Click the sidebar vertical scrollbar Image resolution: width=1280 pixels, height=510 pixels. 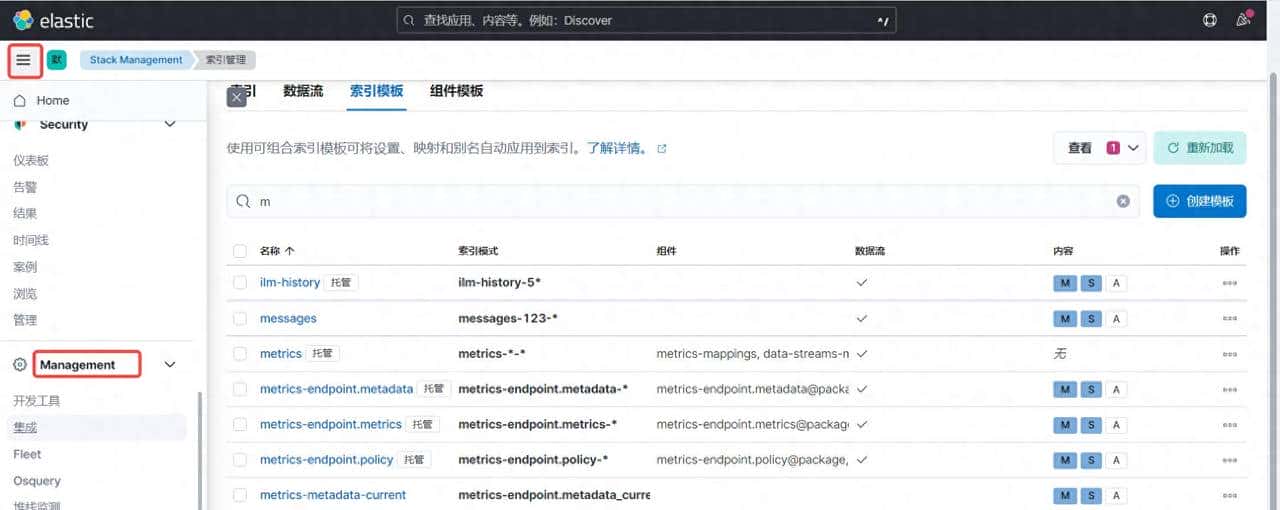[x=200, y=450]
